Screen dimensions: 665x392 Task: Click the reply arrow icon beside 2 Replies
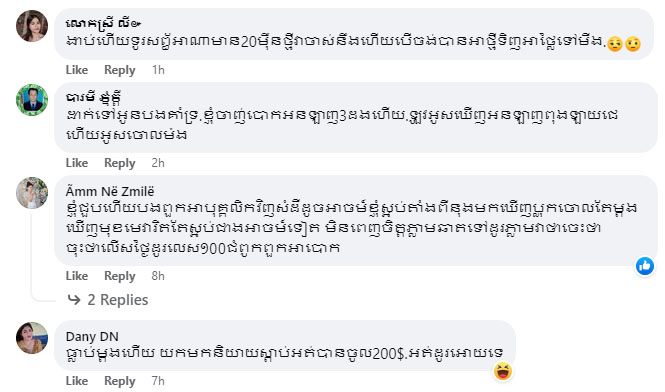coord(74,300)
